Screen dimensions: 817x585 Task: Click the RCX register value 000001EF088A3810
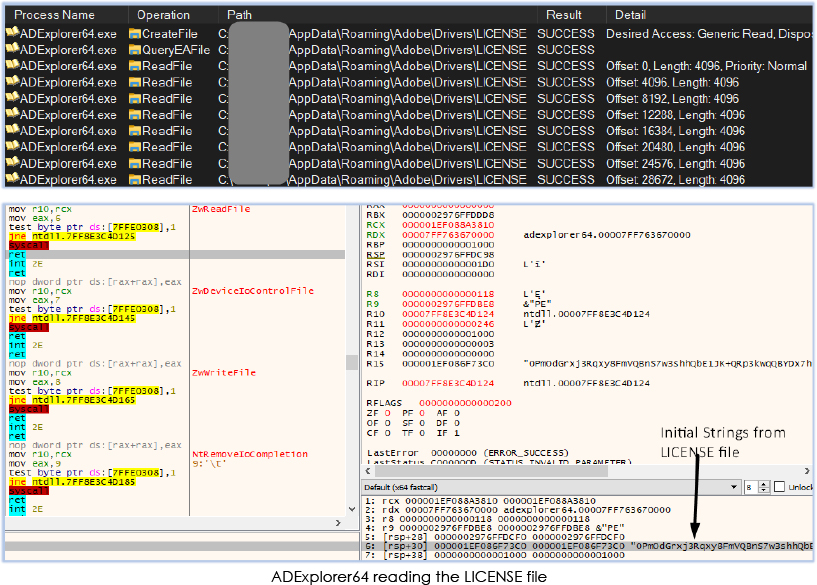[x=448, y=225]
